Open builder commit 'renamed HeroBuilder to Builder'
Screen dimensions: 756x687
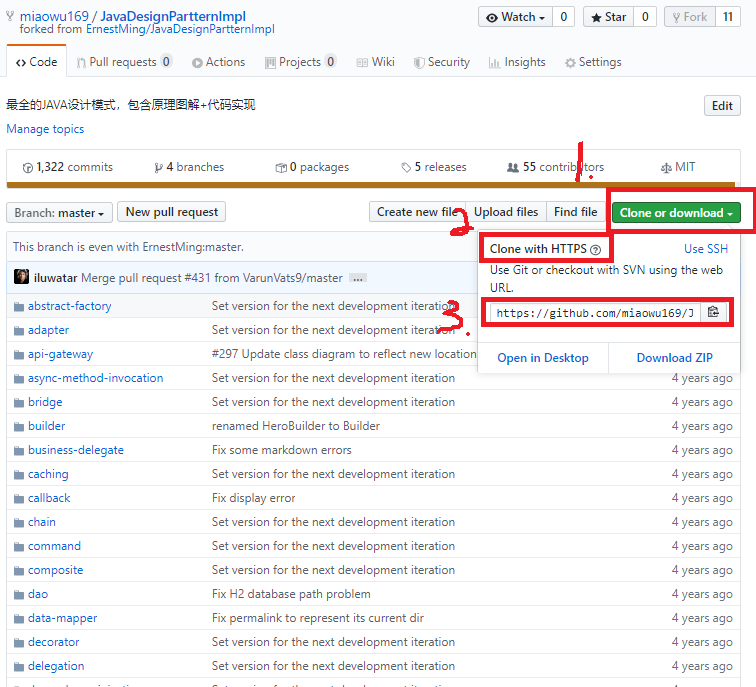(x=296, y=426)
